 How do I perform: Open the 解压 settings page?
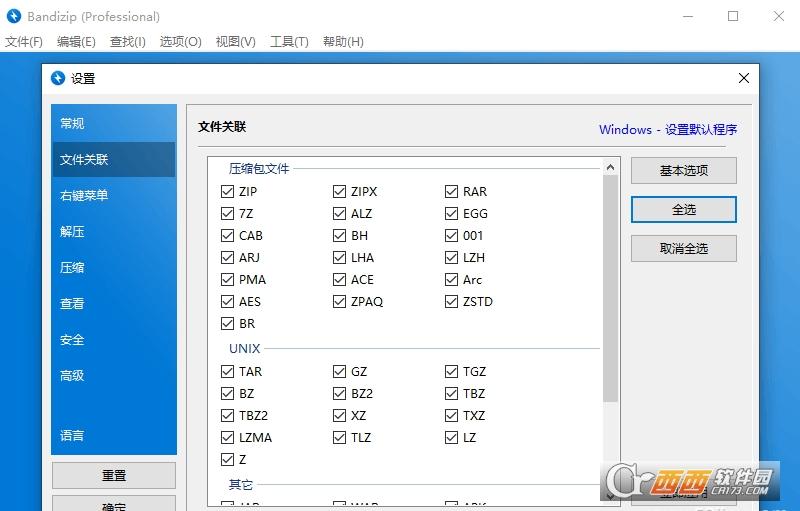[114, 232]
